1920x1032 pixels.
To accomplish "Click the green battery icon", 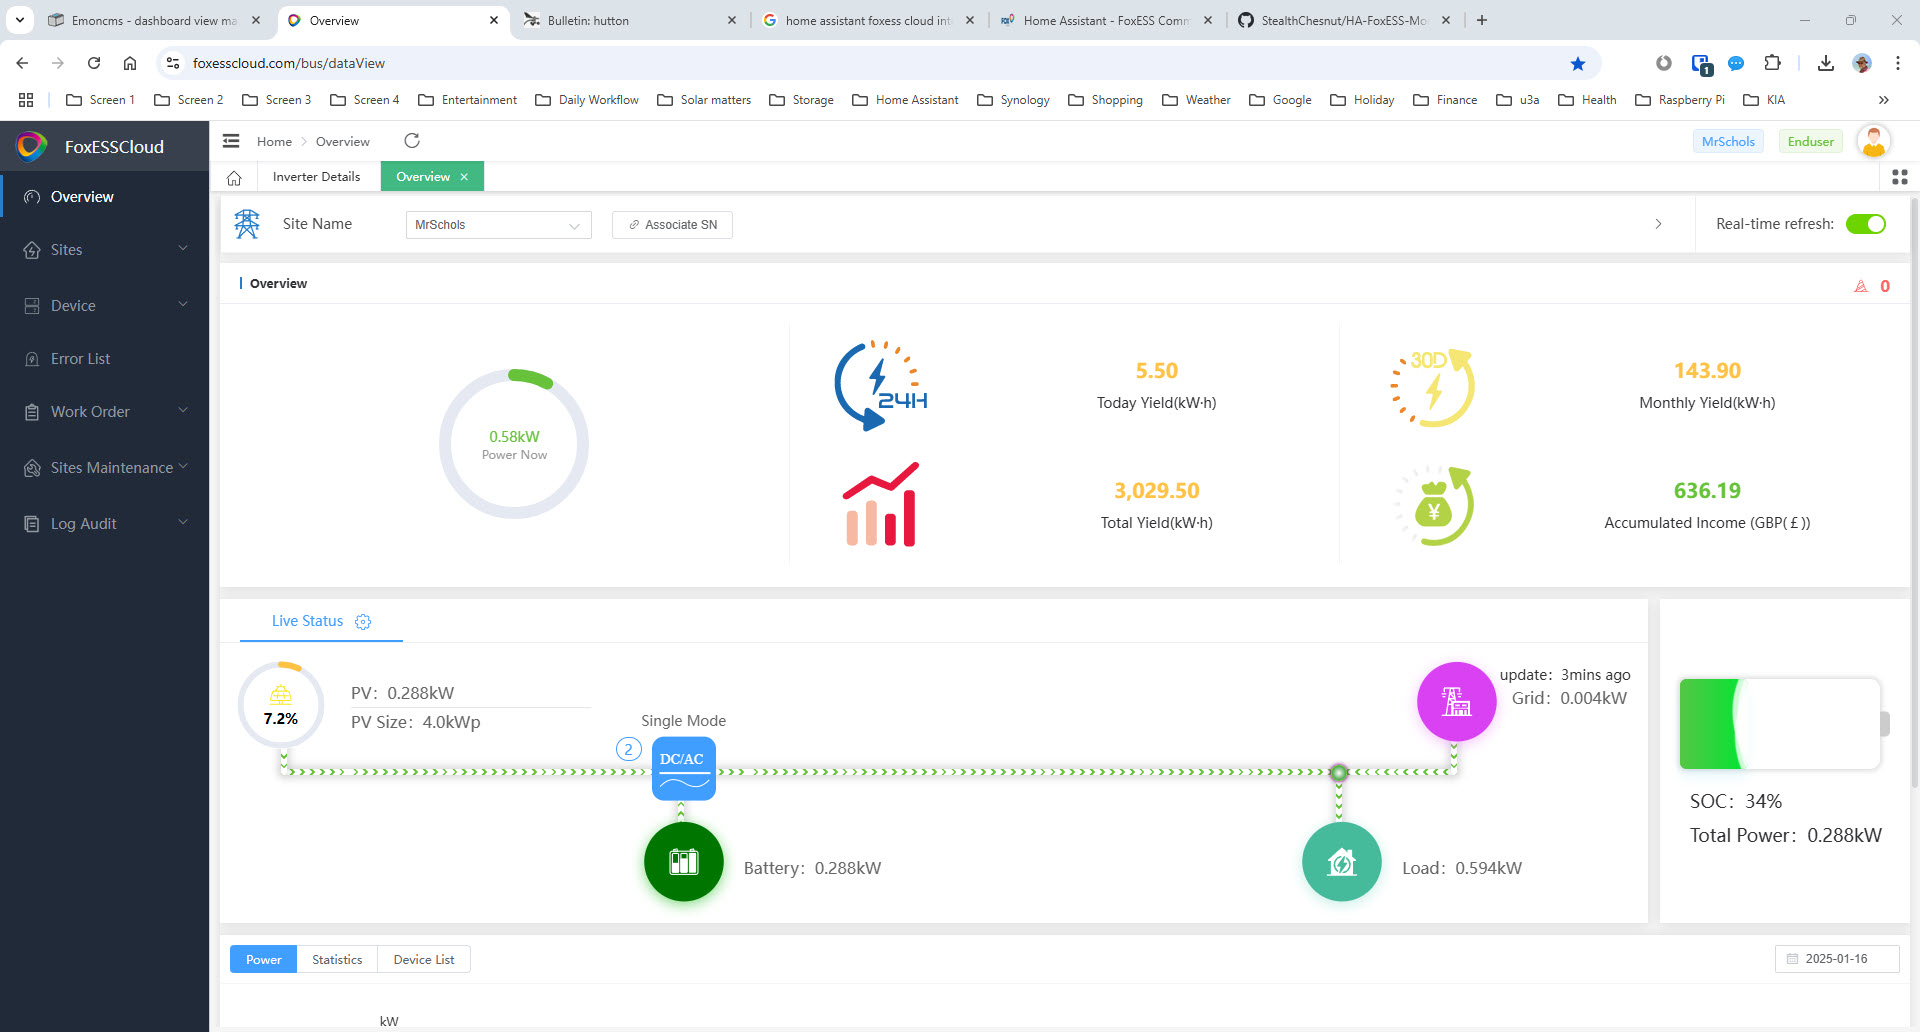I will (x=683, y=862).
